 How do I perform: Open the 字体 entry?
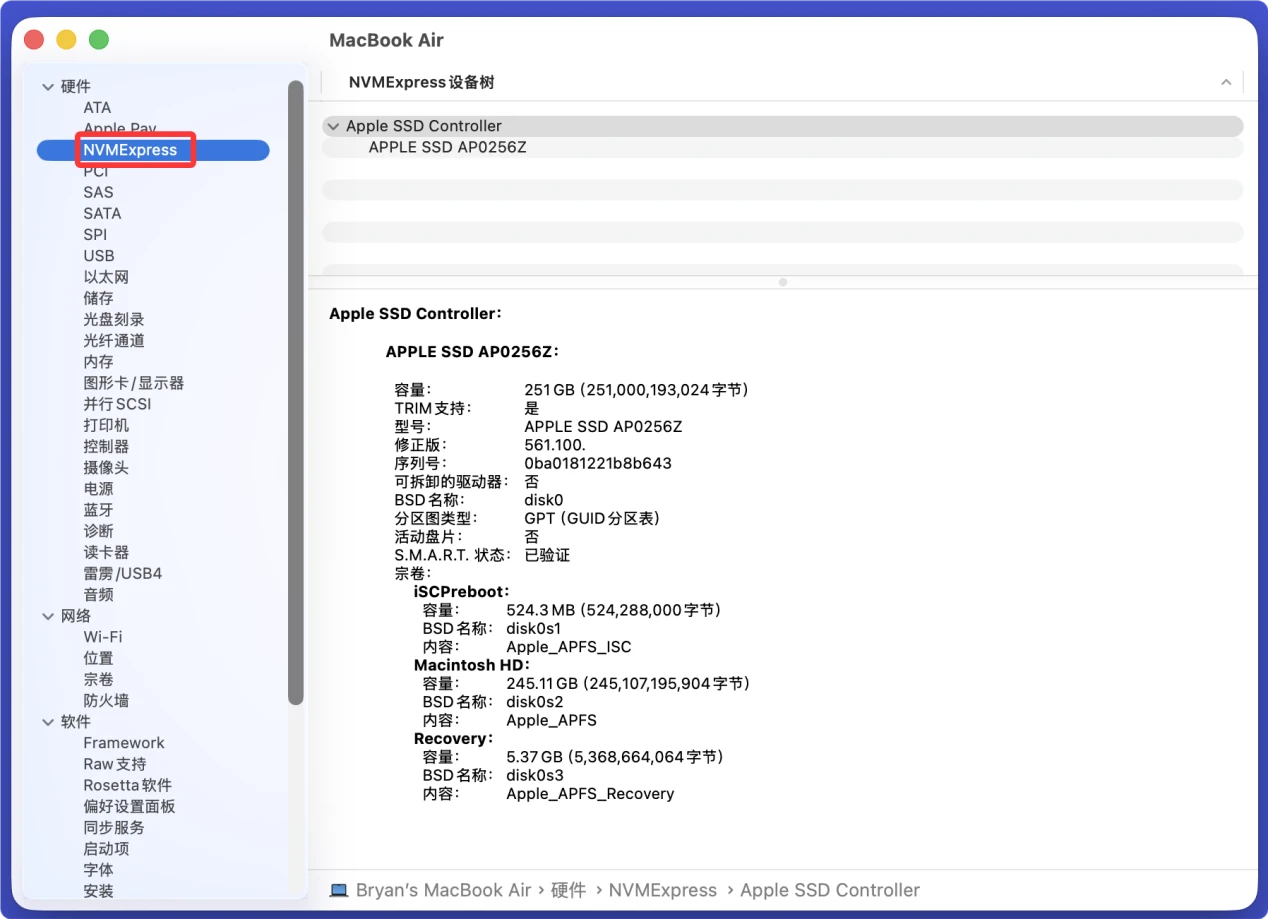(98, 870)
